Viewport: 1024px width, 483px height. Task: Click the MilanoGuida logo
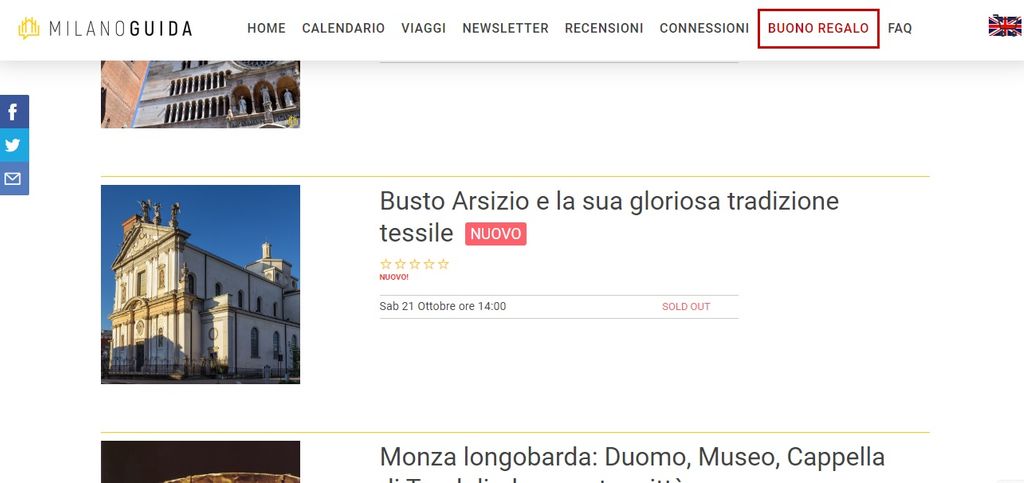point(105,29)
